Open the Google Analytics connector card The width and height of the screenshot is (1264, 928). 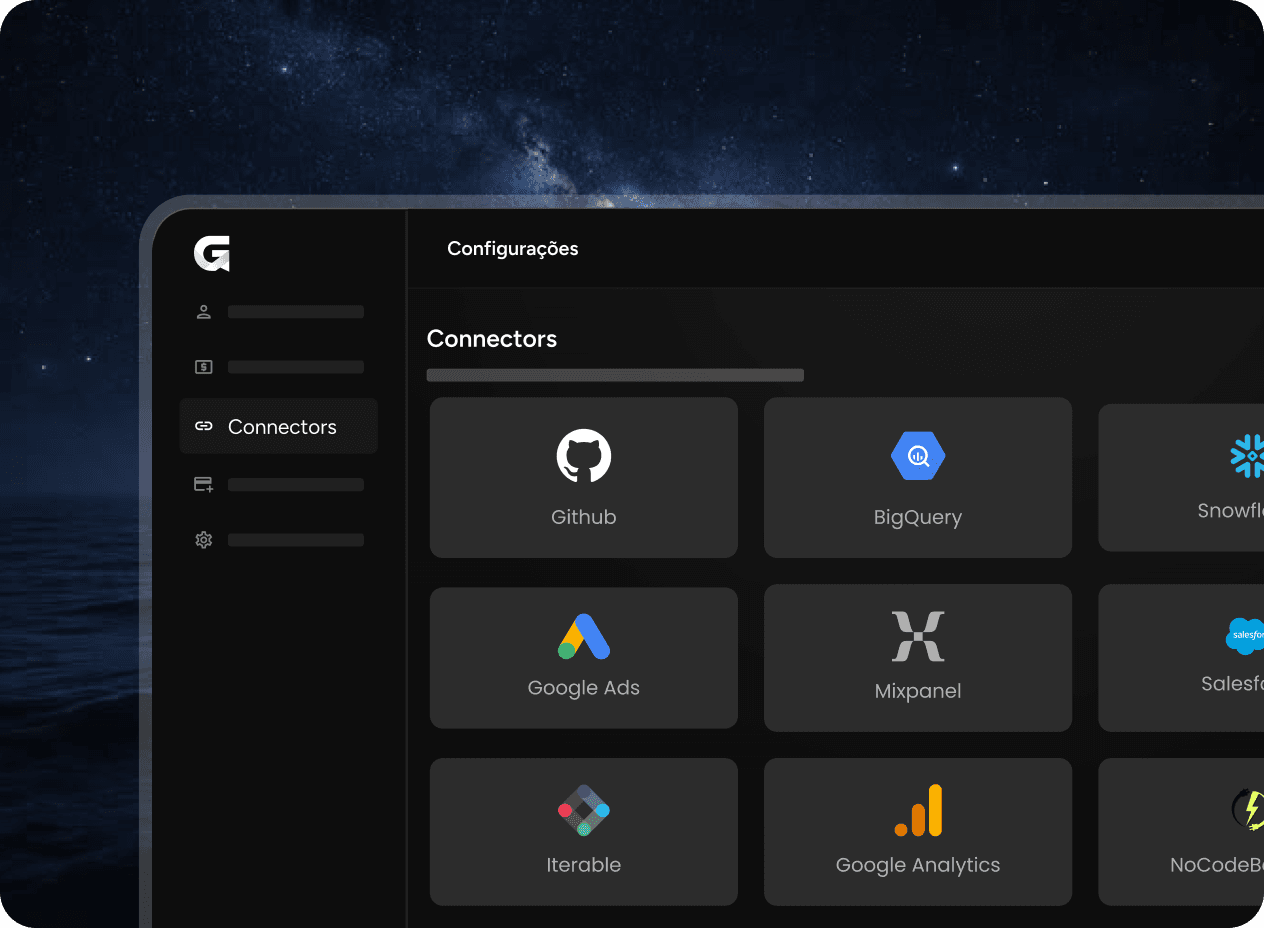918,832
